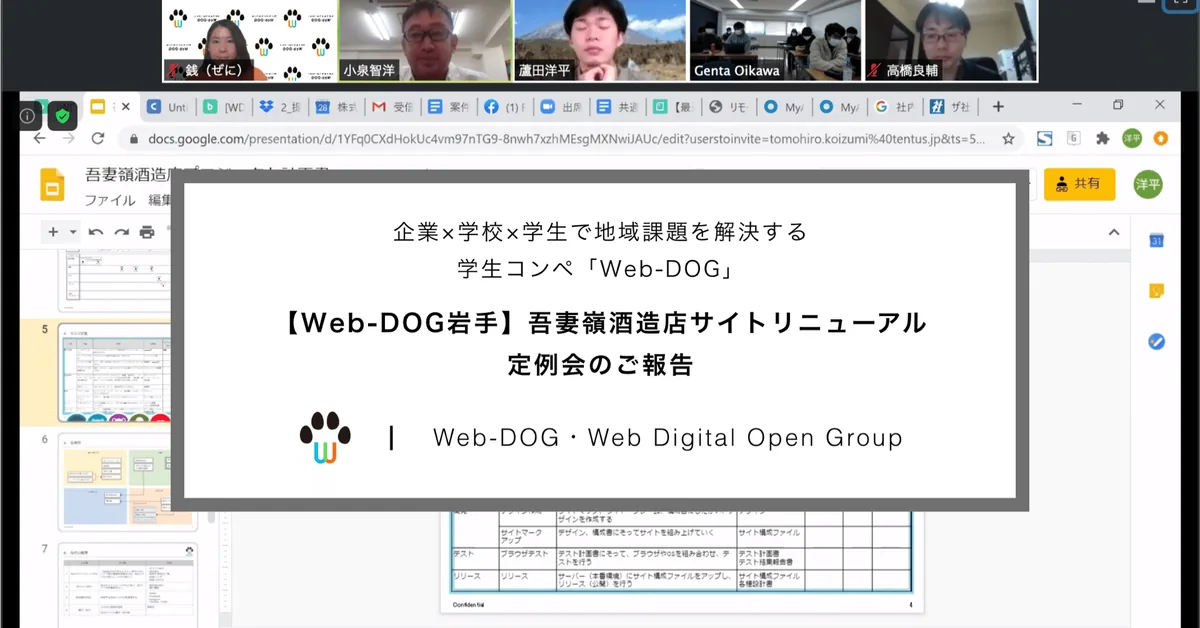Bookmark this page with the star icon
Screen dimensions: 1200x628
(1008, 139)
